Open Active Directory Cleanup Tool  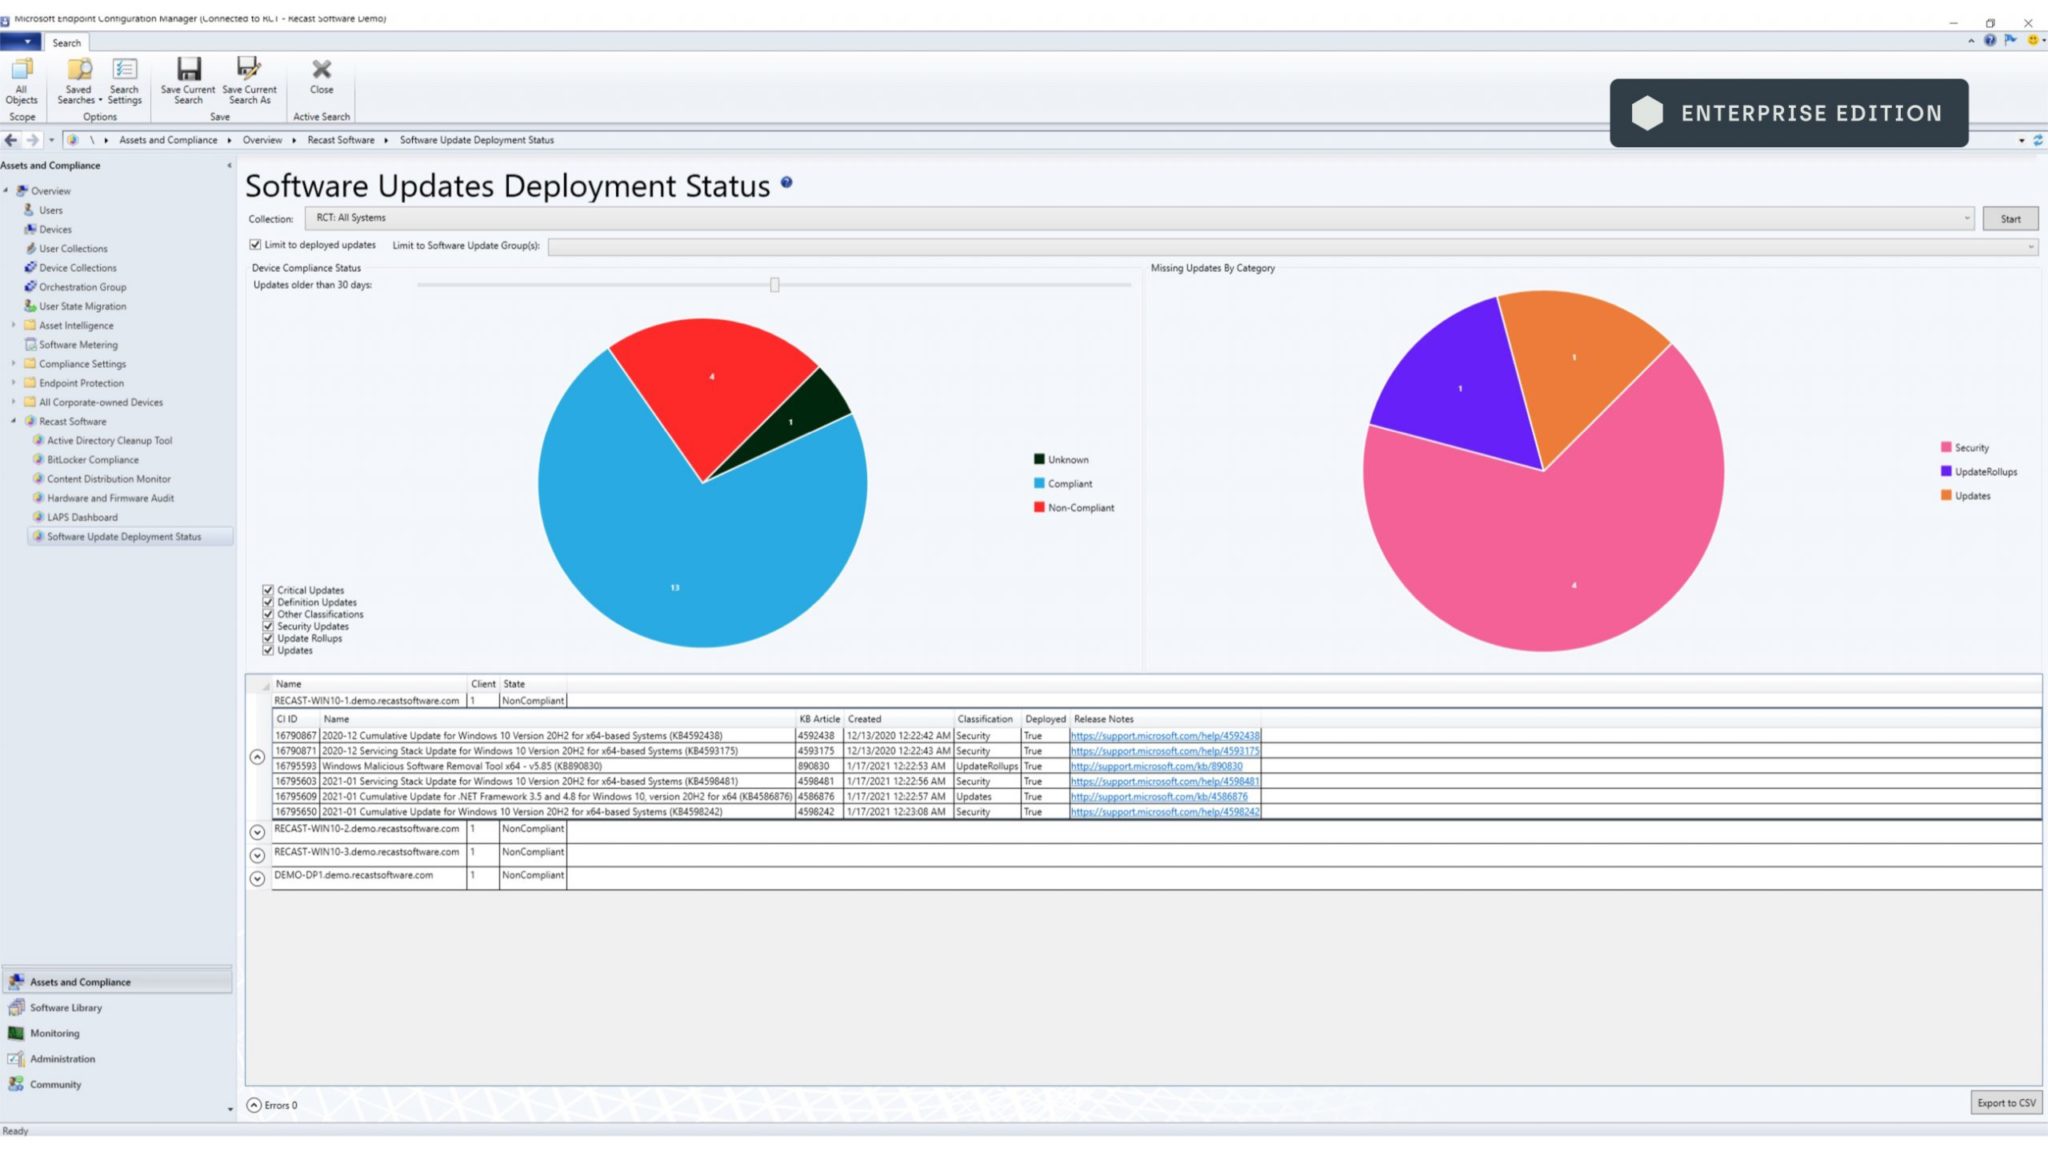(x=109, y=440)
